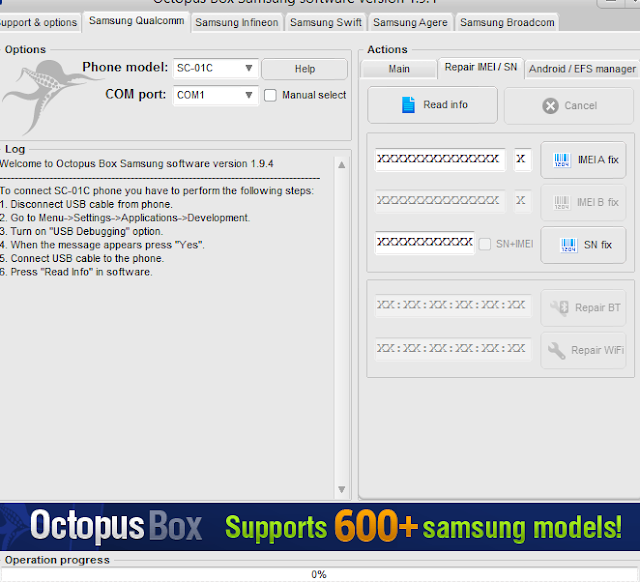
Task: Click the Cancel button label
Action: (580, 106)
